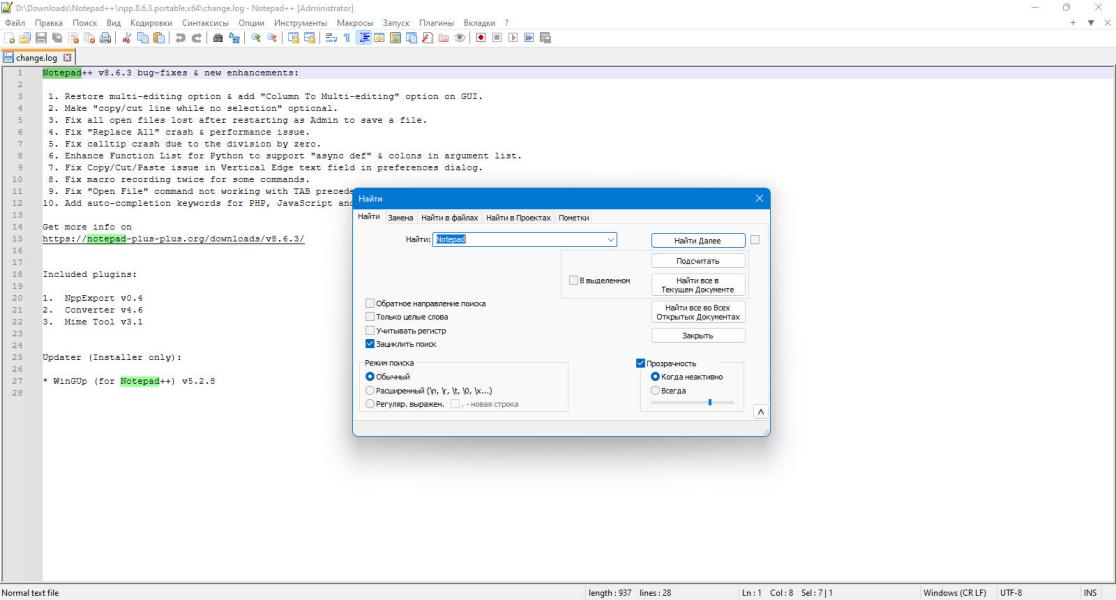Click 'Найти все во Всех Открытых Документах'
This screenshot has width=1116, height=600.
click(698, 312)
